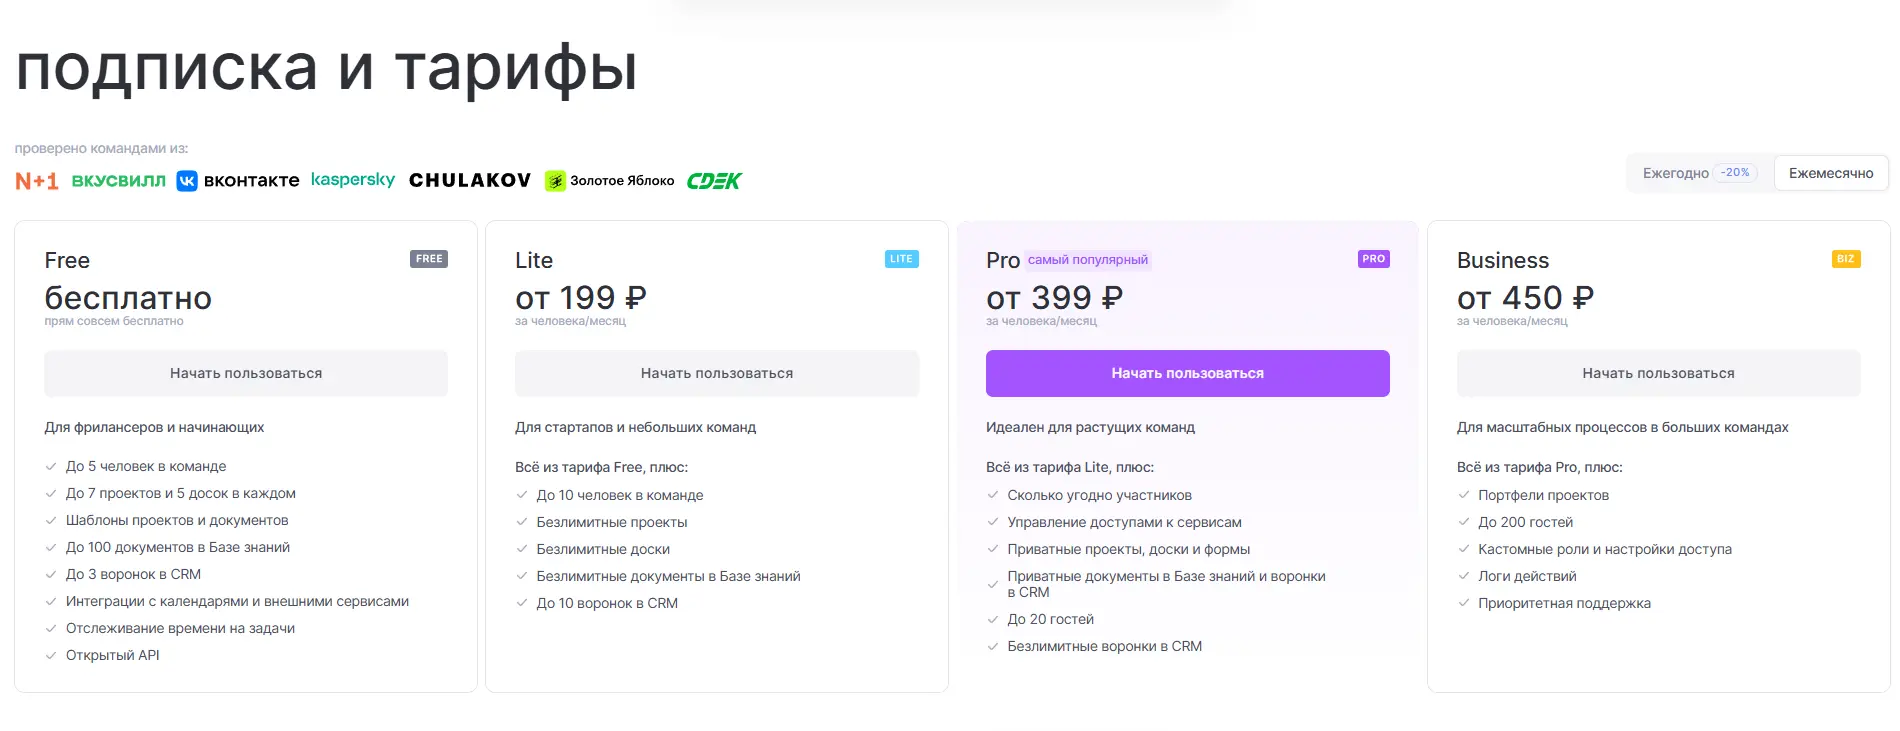The width and height of the screenshot is (1900, 731).
Task: Click the CHULAKOV logo
Action: click(x=469, y=181)
